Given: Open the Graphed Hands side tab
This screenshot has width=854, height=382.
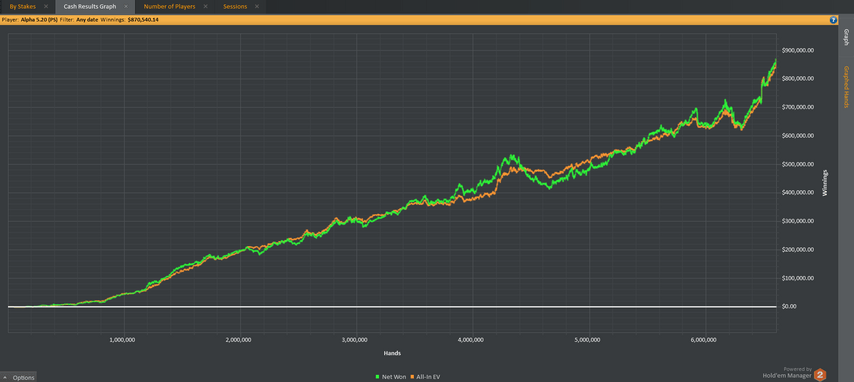Looking at the screenshot, I should [846, 87].
